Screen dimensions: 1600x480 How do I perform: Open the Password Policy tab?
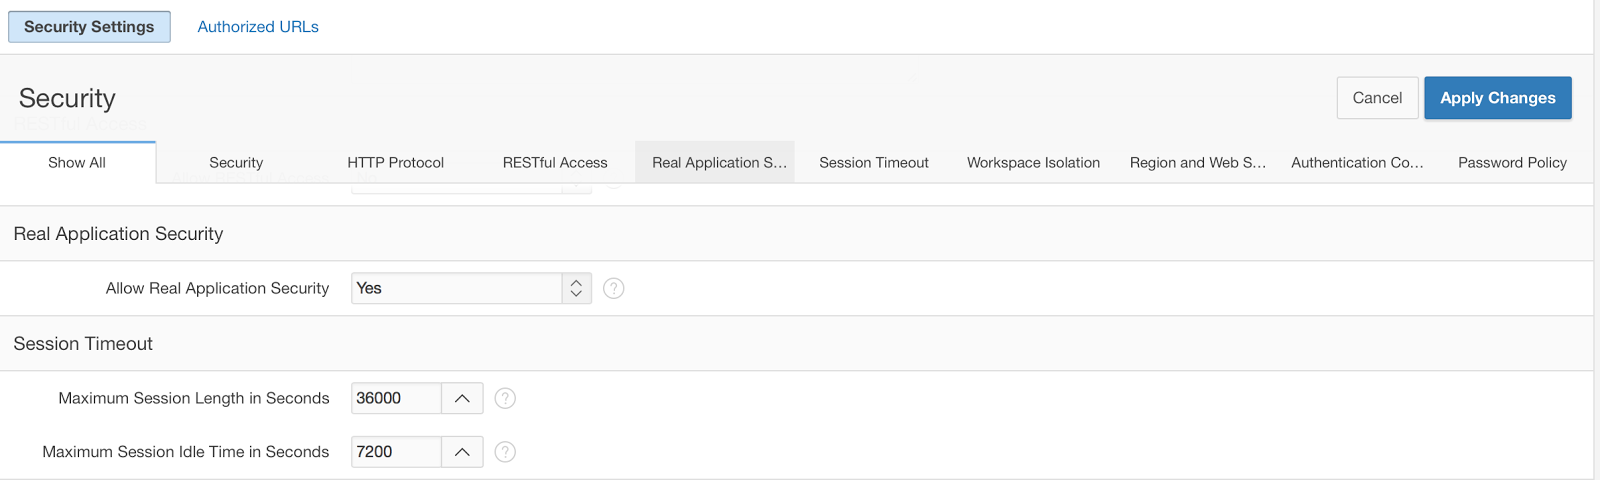pos(1512,162)
